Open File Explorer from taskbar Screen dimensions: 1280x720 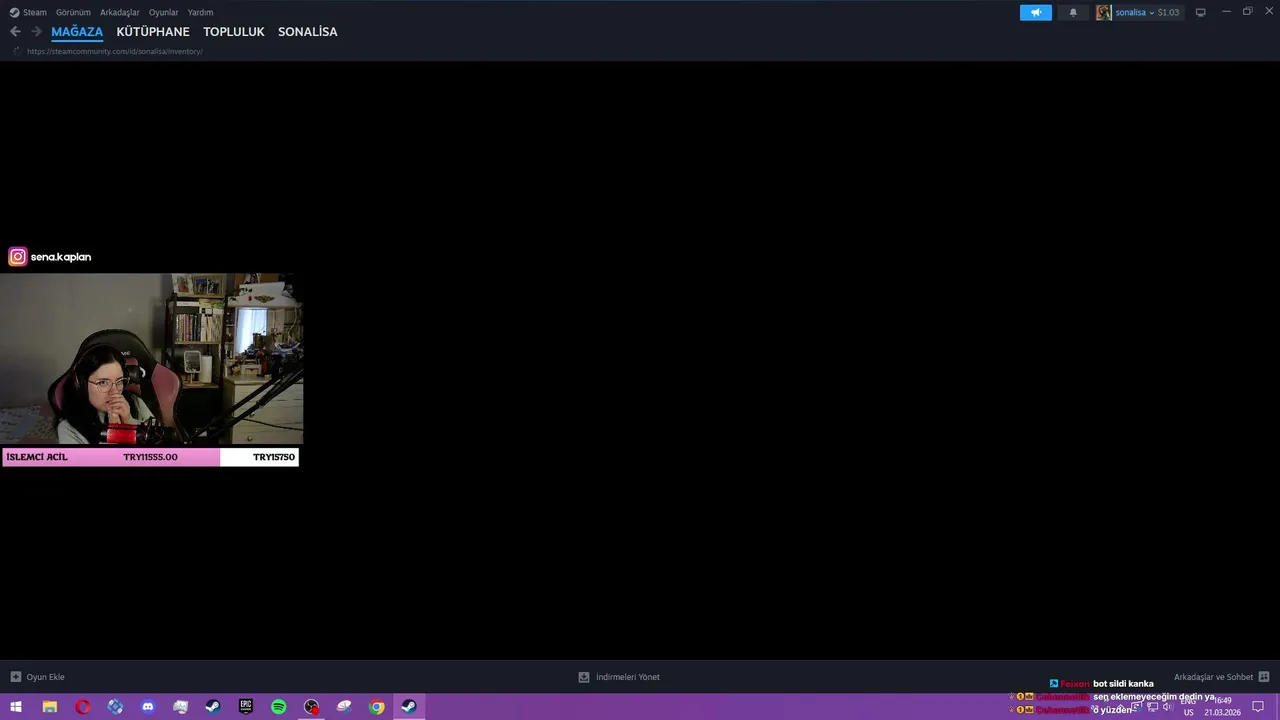tap(49, 707)
